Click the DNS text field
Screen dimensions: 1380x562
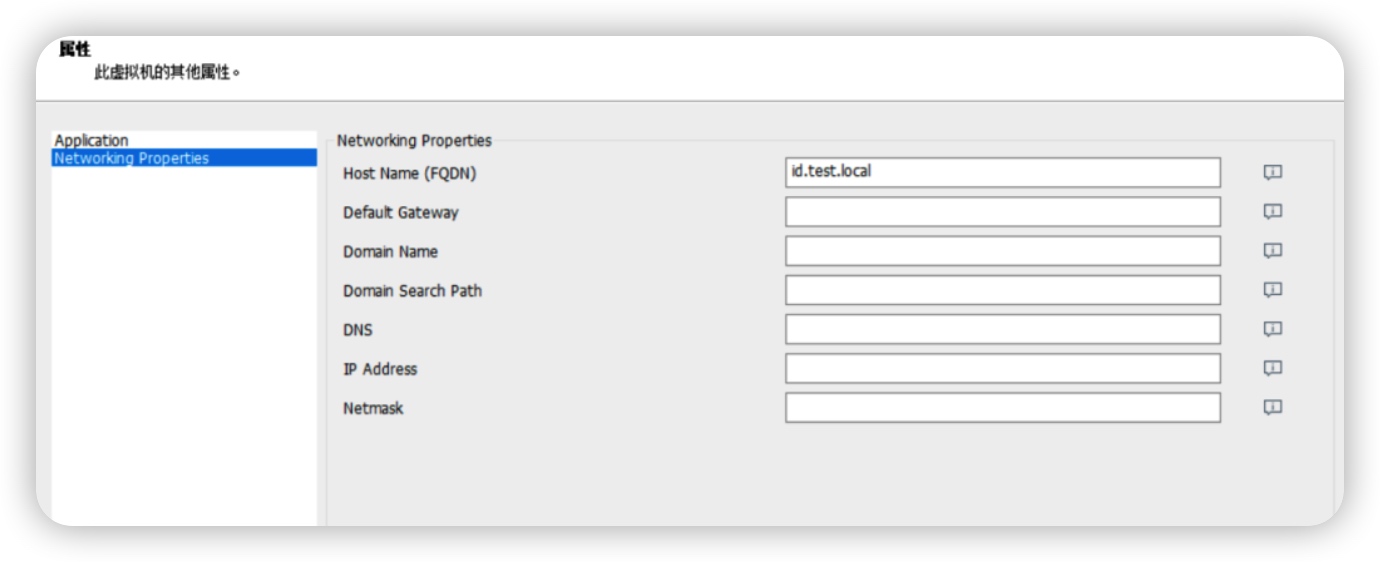click(1002, 329)
